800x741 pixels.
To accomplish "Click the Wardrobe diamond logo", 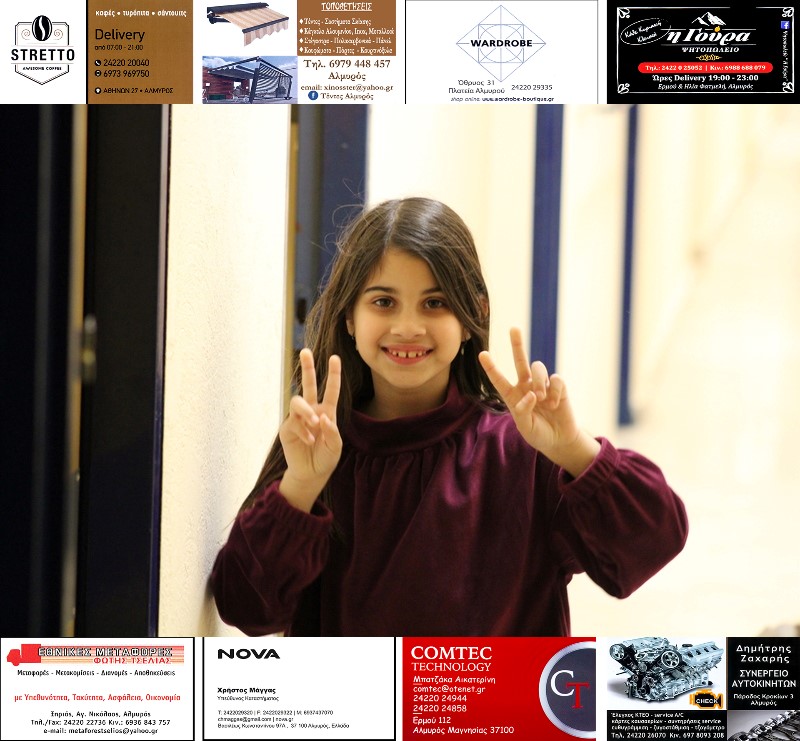I will click(x=500, y=42).
